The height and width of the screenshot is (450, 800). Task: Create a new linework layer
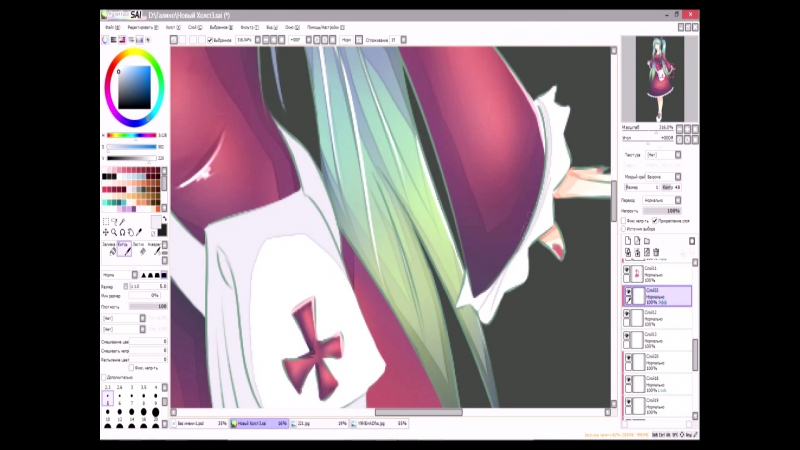pyautogui.click(x=637, y=241)
